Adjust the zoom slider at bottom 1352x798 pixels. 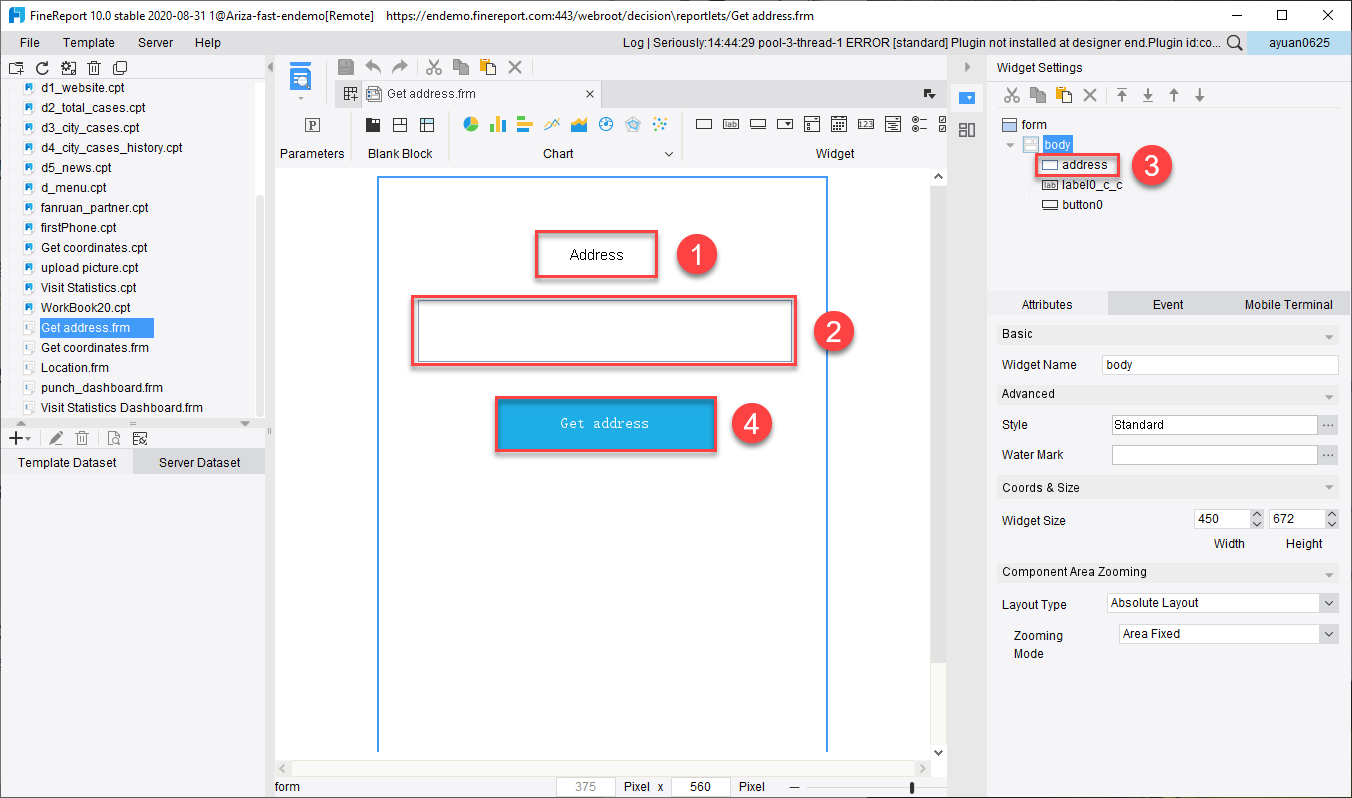click(x=912, y=787)
